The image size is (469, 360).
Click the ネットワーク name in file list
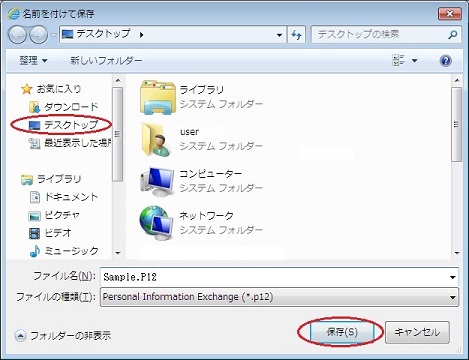pos(206,216)
